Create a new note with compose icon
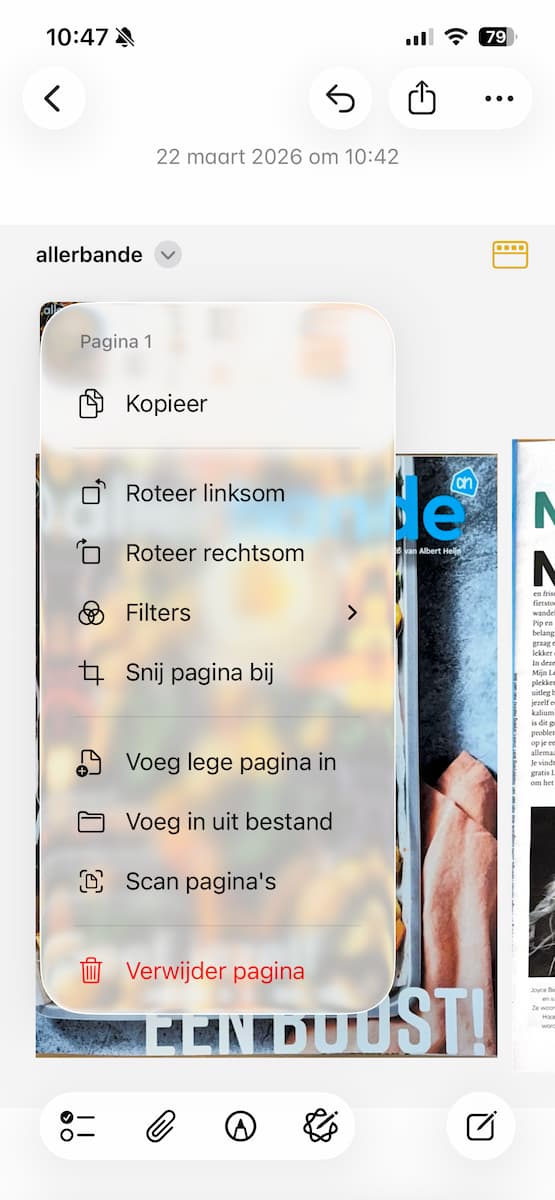 (481, 1126)
